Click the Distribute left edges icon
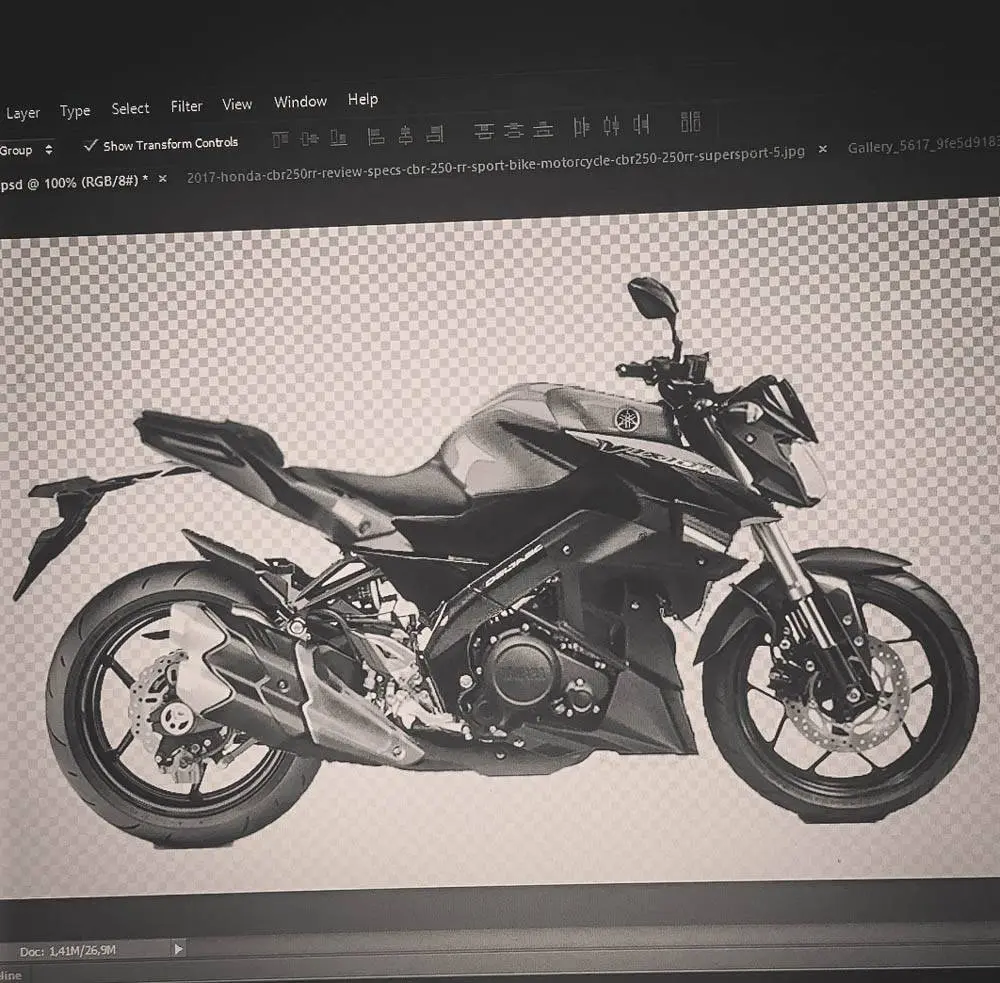This screenshot has width=1000, height=983. pos(581,127)
